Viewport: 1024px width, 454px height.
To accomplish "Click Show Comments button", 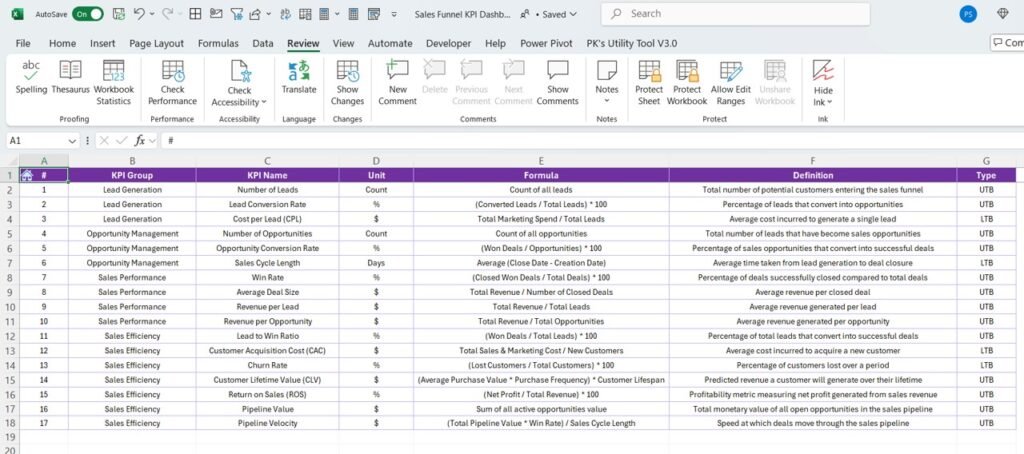I will click(x=558, y=83).
